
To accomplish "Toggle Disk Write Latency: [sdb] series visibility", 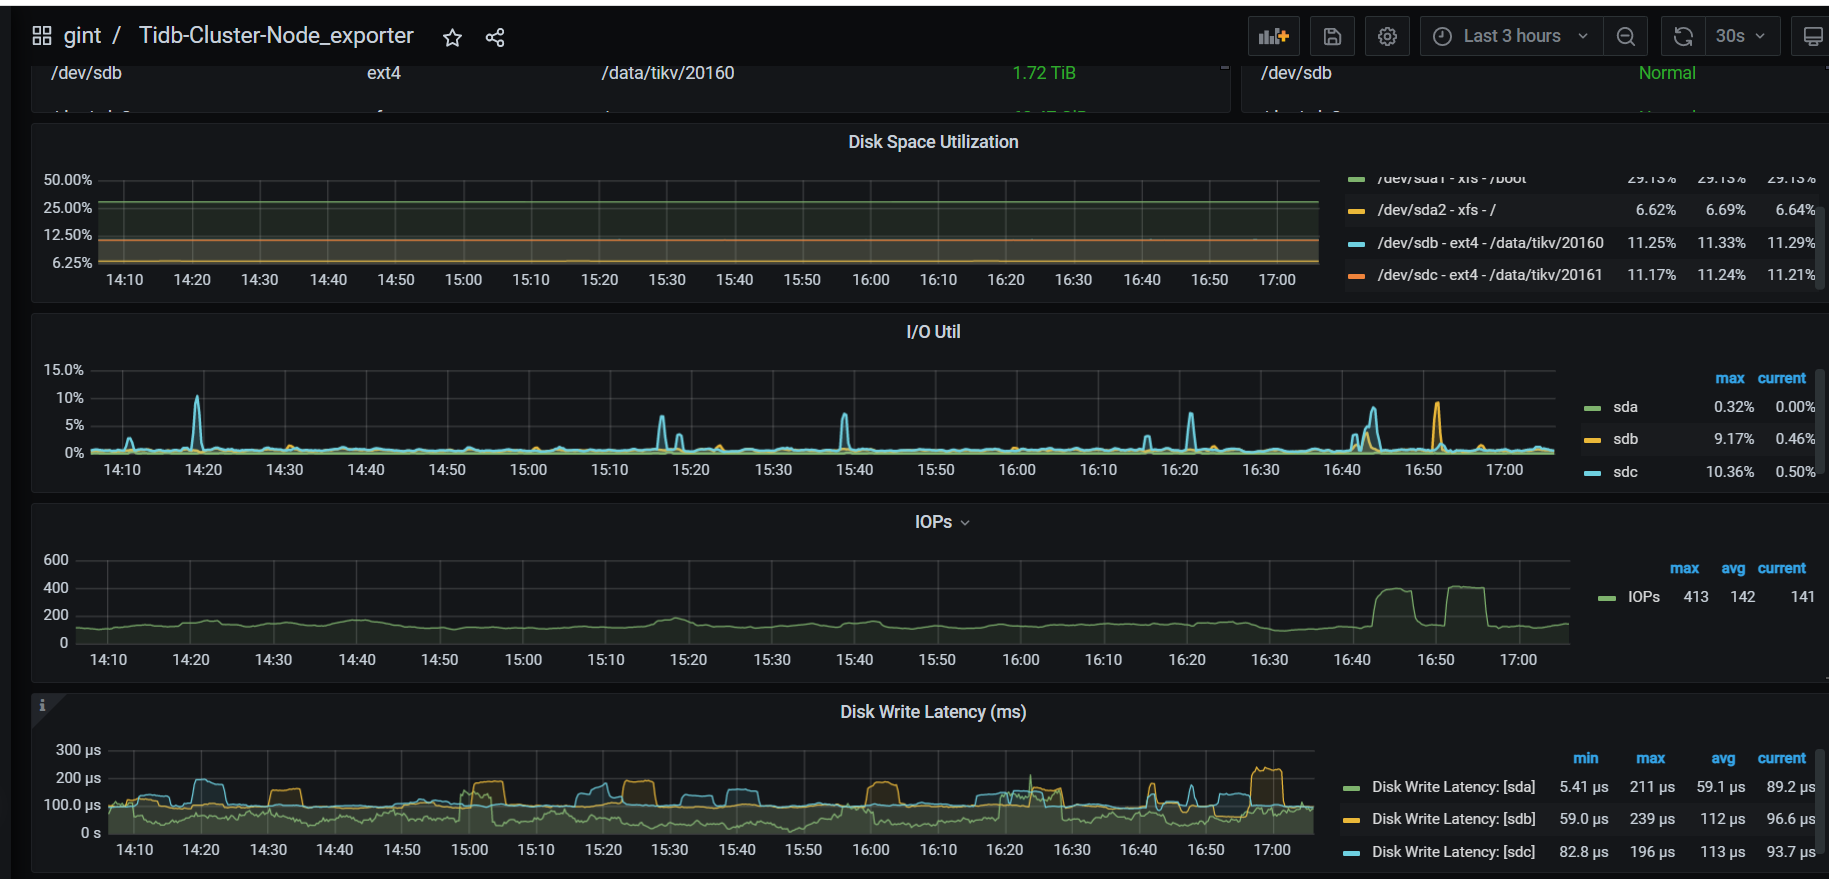I will (1452, 819).
